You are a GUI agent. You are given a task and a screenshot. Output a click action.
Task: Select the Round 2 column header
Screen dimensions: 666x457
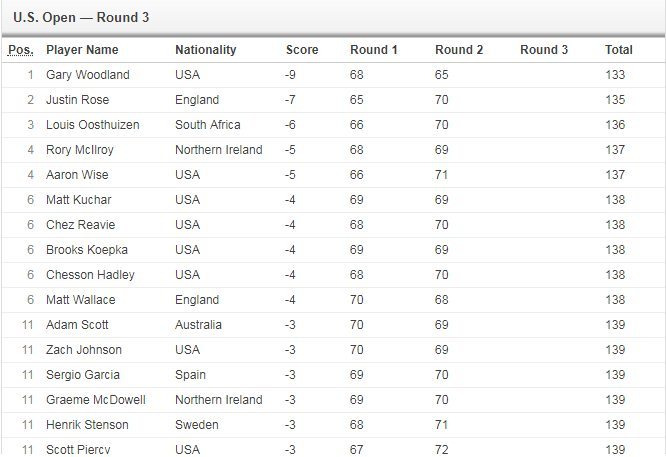click(459, 50)
